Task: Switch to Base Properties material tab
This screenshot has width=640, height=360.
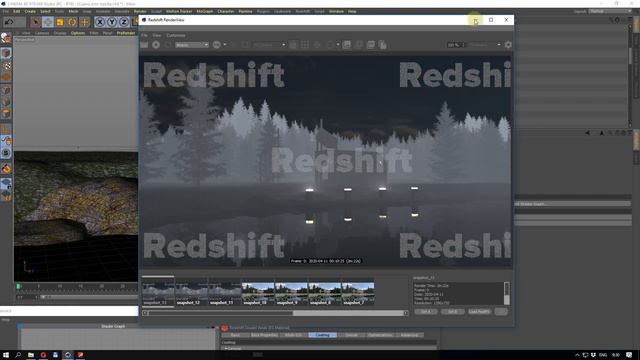Action: pyautogui.click(x=264, y=335)
